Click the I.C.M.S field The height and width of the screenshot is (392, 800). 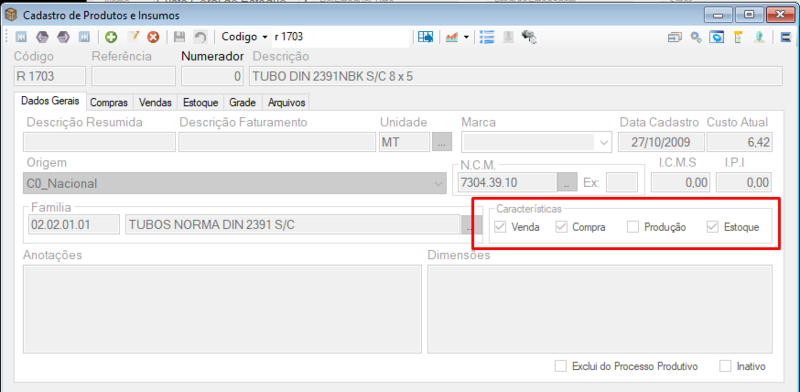tap(681, 183)
